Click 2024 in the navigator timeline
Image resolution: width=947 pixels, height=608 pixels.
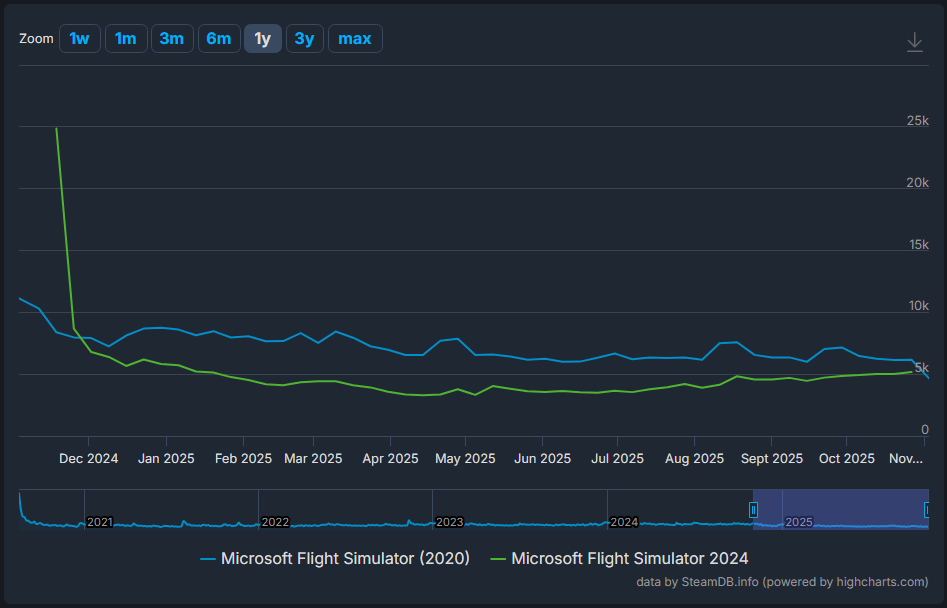624,522
